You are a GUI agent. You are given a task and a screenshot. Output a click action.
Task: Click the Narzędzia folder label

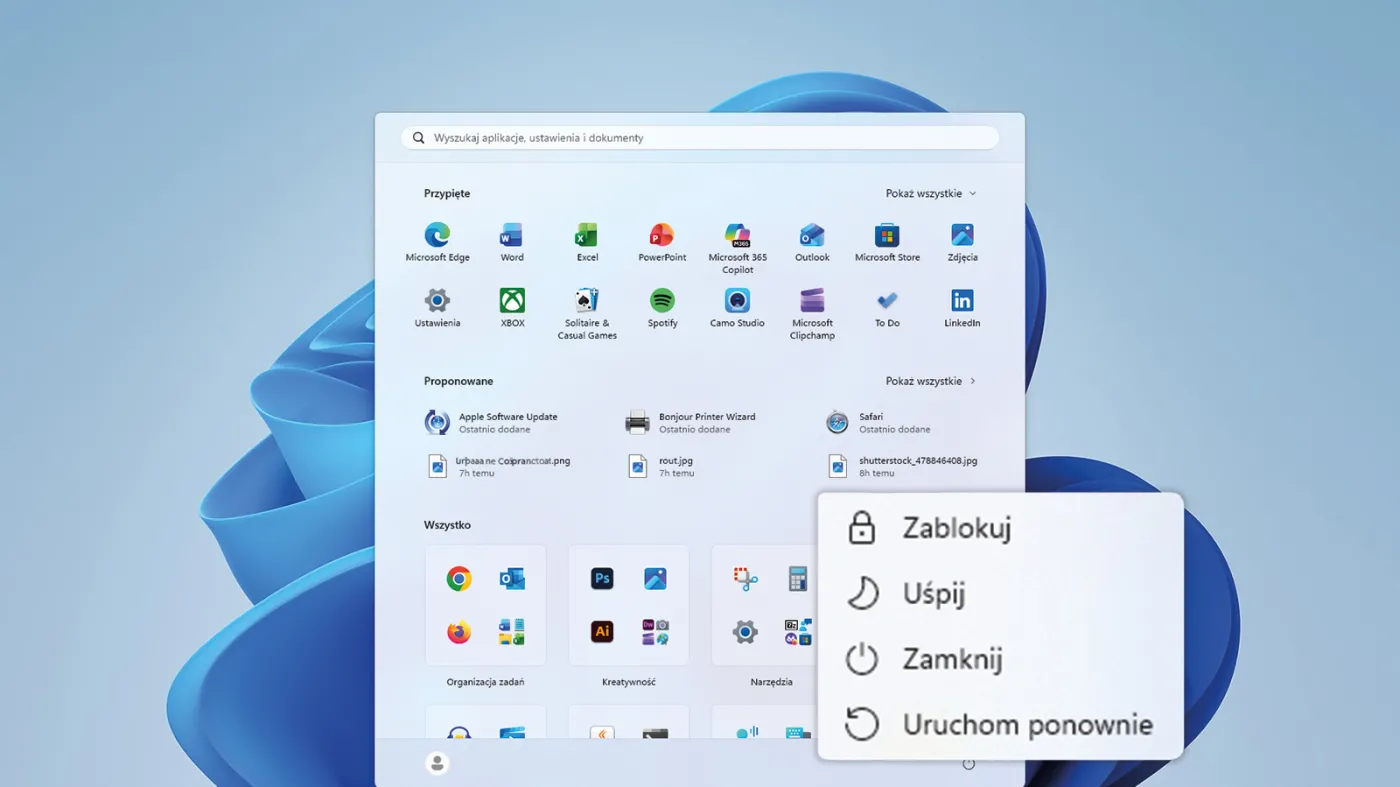pos(771,682)
